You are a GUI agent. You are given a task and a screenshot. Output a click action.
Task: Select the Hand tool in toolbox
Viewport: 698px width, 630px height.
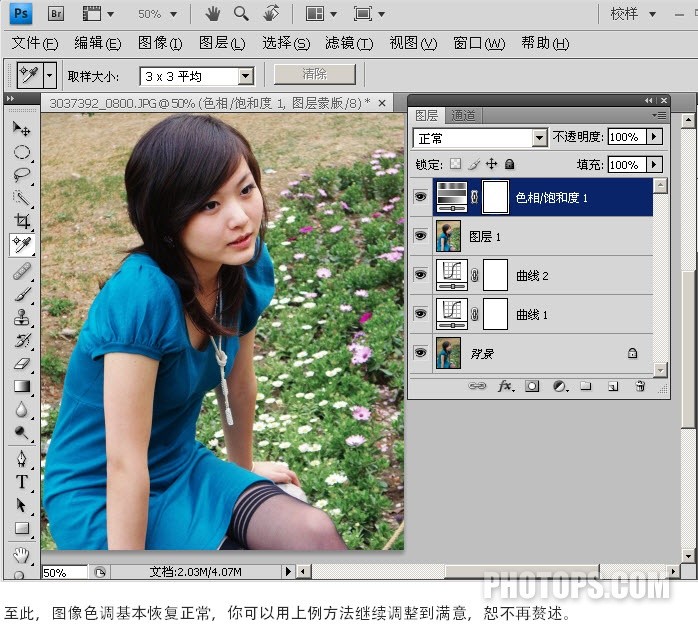click(21, 555)
